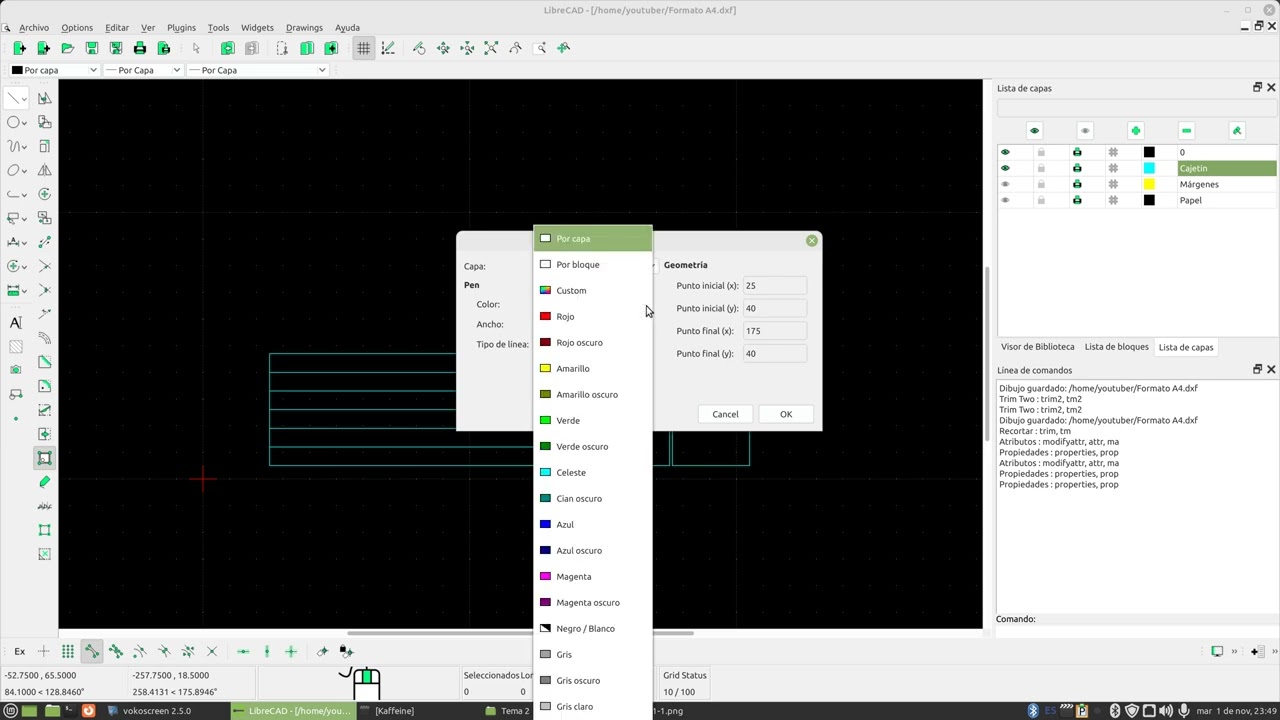
Task: Click the Free snap crosshair icon
Action: [43, 652]
